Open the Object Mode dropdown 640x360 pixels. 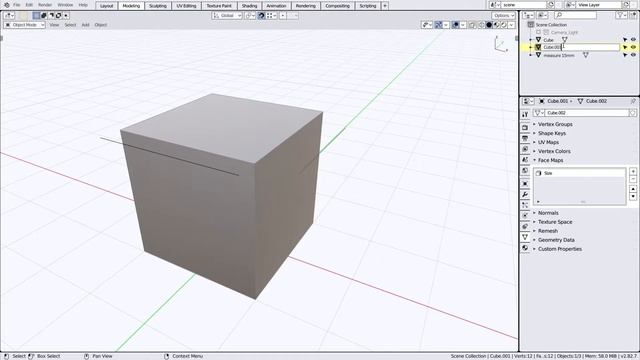24,25
